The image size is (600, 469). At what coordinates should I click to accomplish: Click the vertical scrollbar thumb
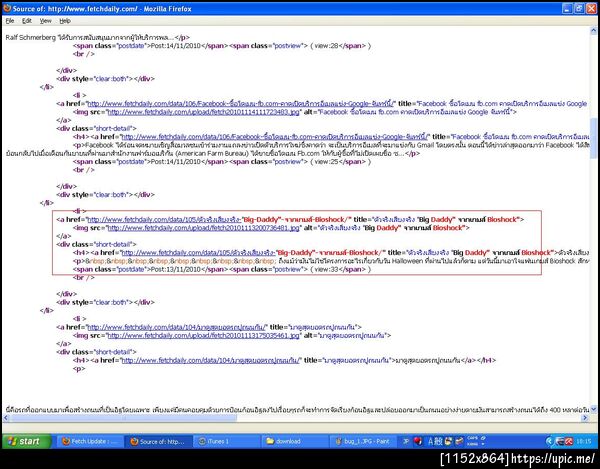(x=593, y=138)
